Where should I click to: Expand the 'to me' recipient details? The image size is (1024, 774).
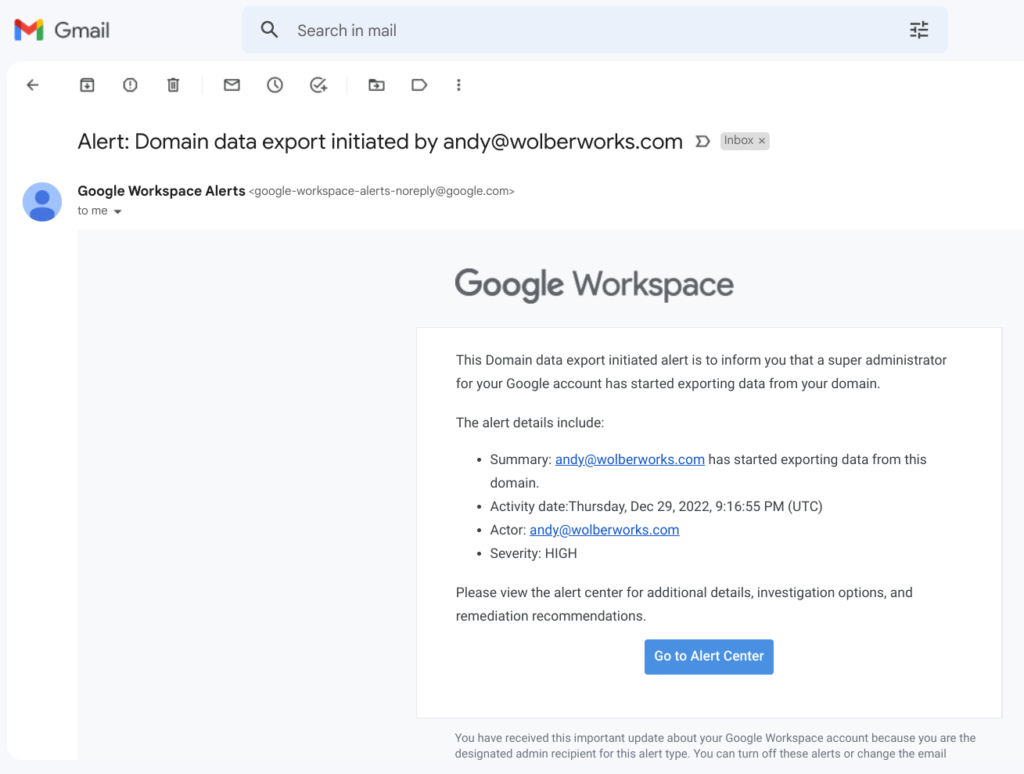(x=100, y=211)
